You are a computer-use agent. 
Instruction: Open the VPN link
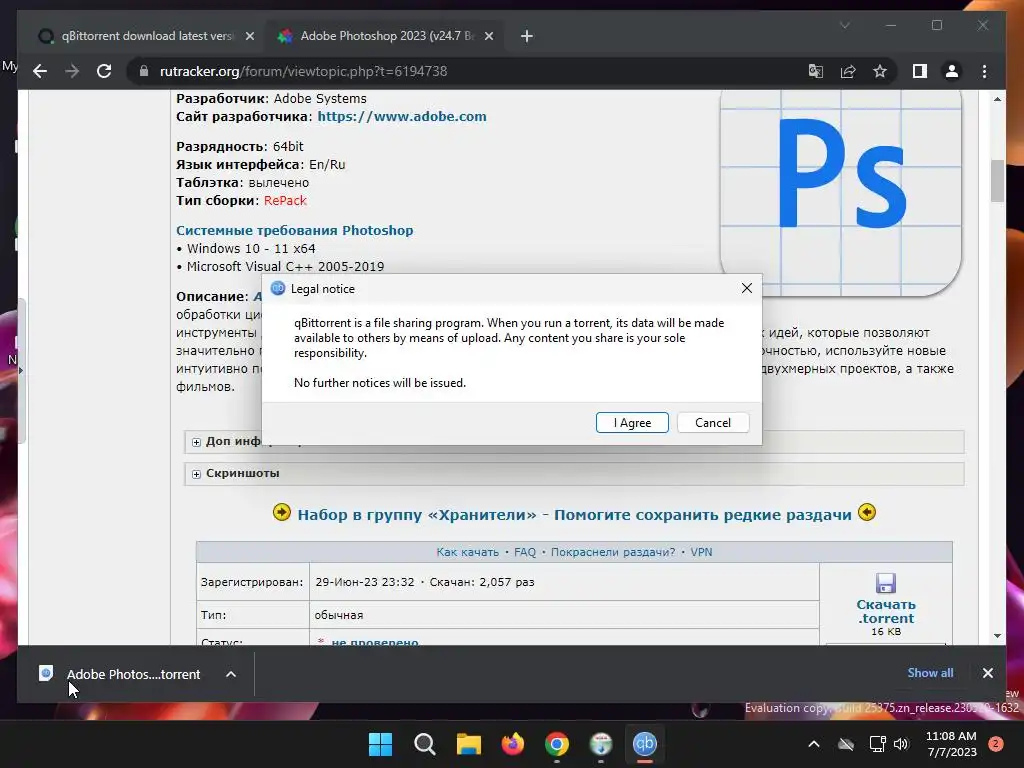(x=701, y=552)
